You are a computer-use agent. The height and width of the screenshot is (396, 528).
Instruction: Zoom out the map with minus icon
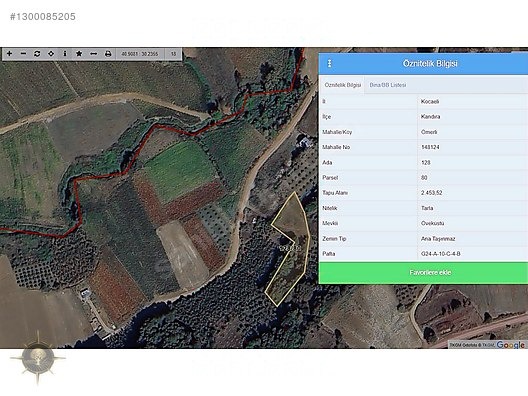[23, 54]
